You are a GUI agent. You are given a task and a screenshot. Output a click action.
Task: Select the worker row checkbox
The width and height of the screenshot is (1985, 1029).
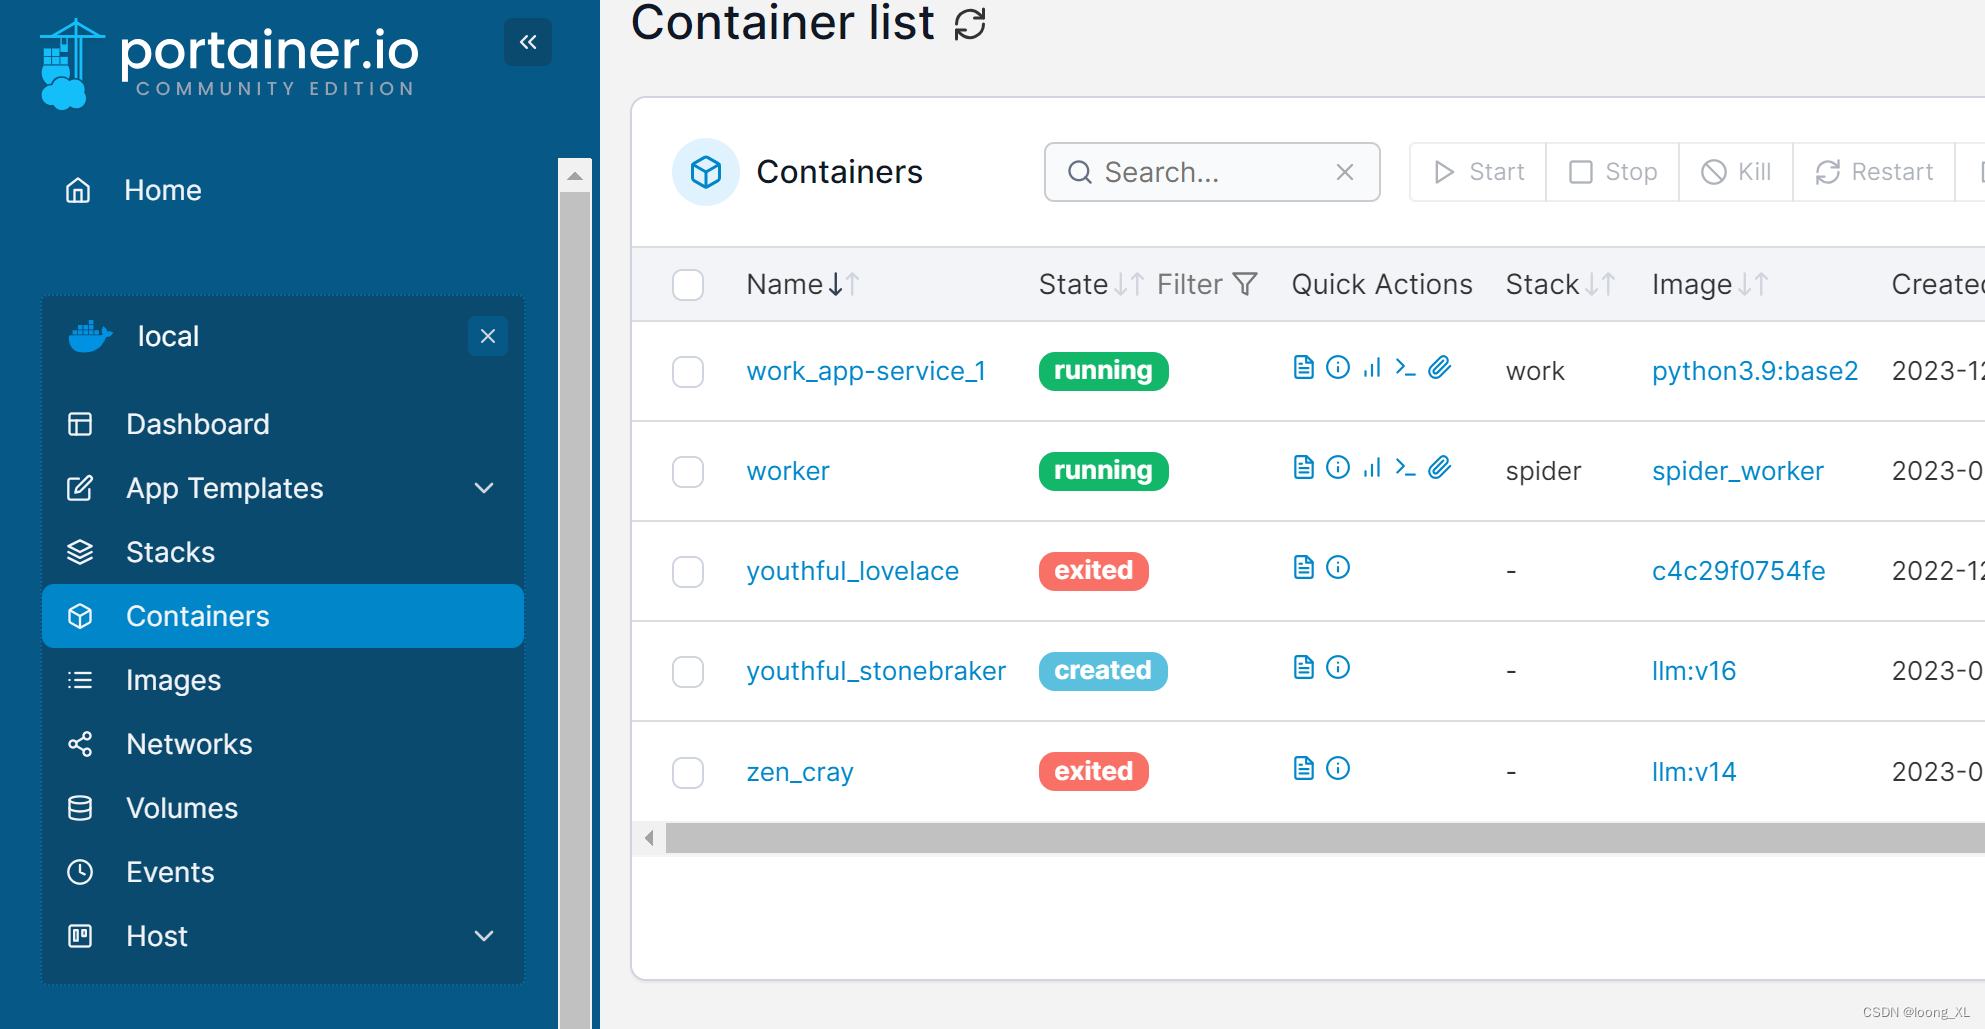click(x=688, y=472)
